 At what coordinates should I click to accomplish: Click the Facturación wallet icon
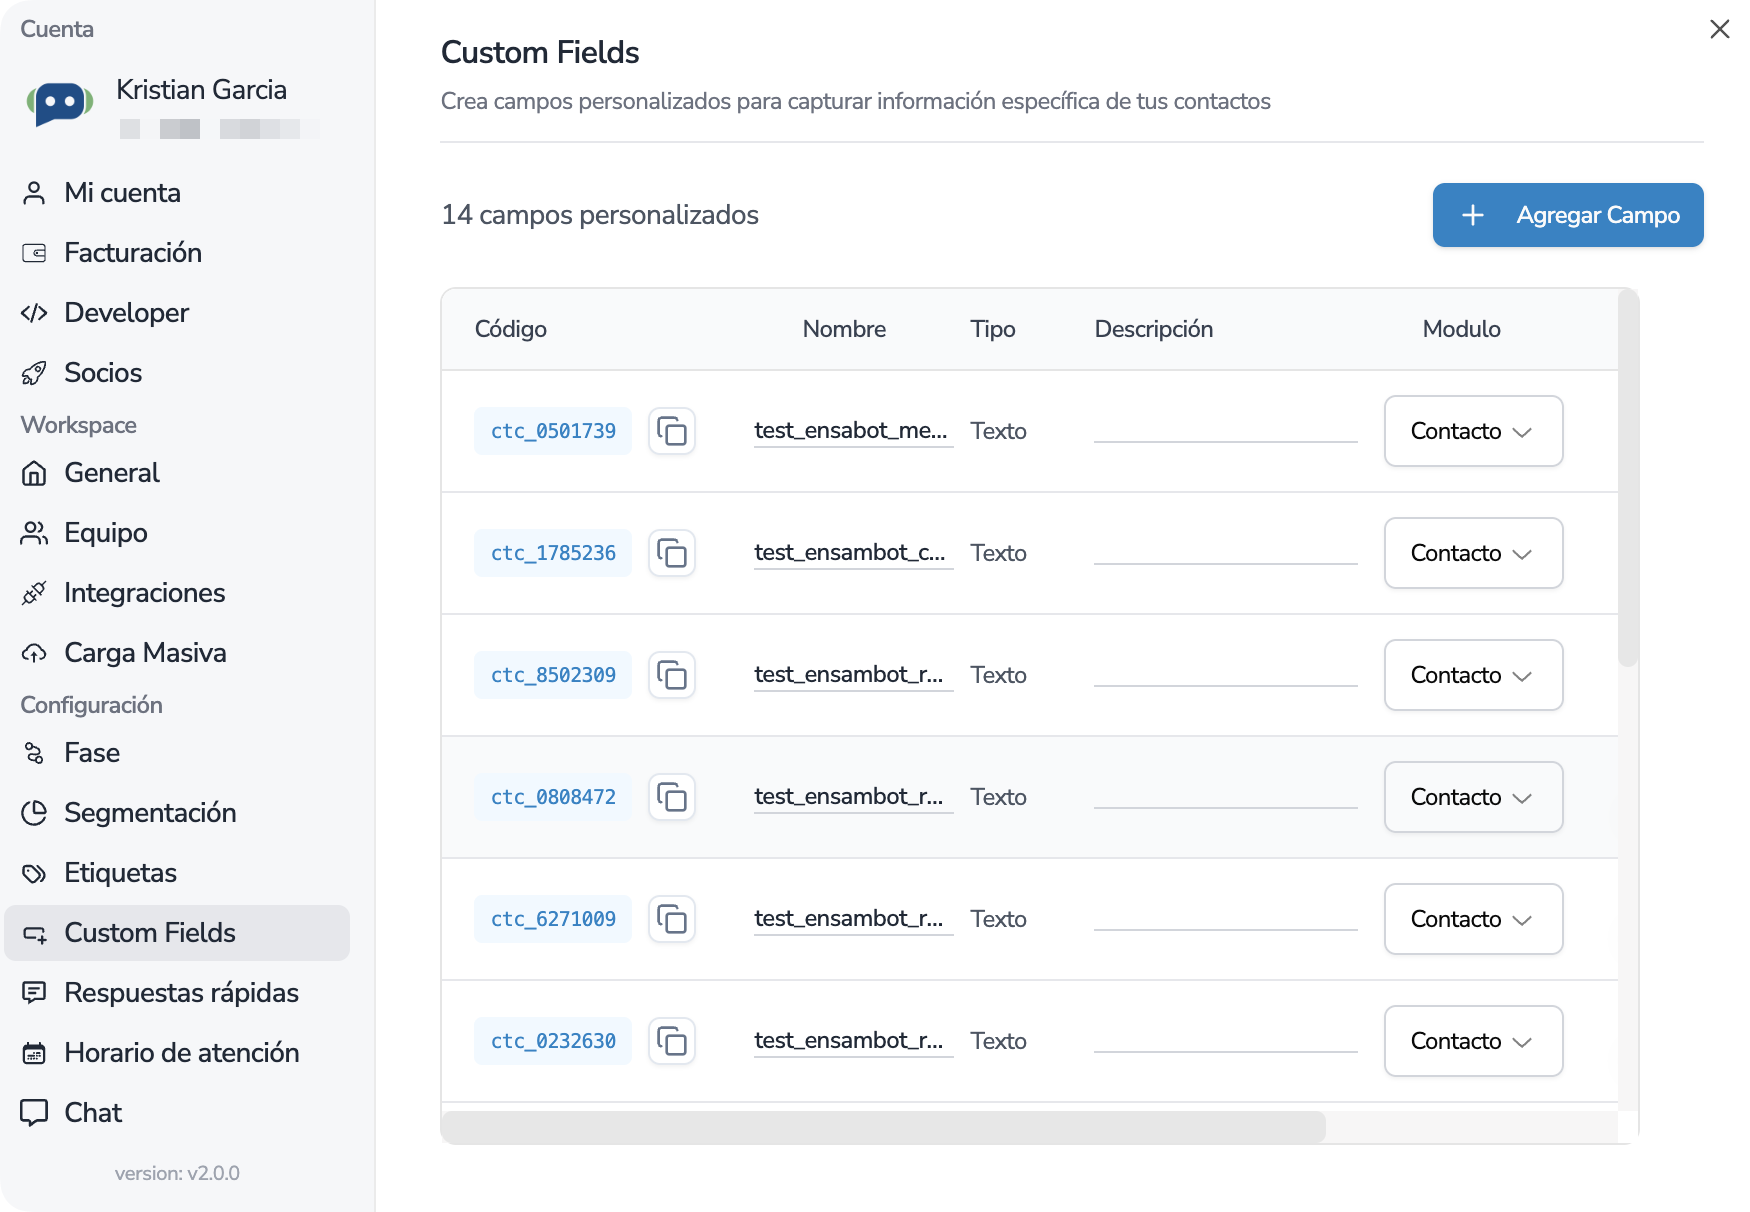34,253
